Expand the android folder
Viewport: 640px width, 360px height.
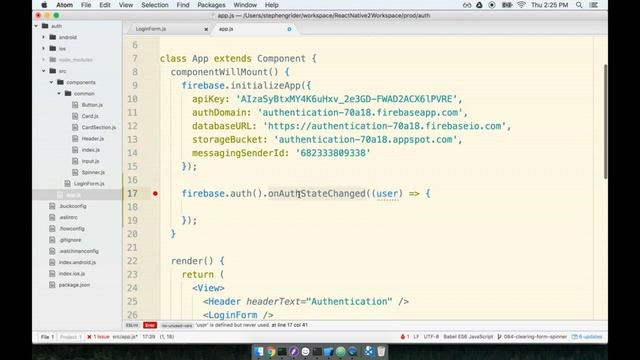(x=44, y=37)
